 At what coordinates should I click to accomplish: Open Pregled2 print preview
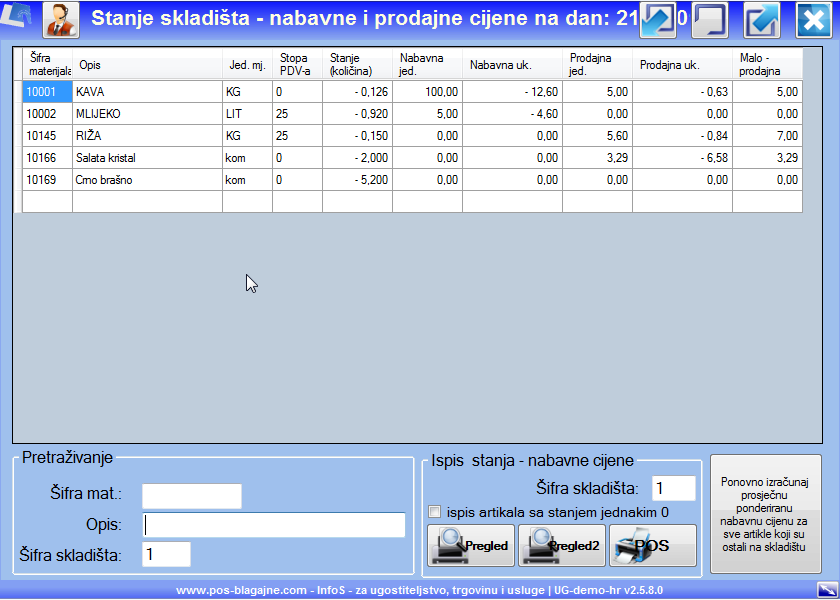[561, 546]
